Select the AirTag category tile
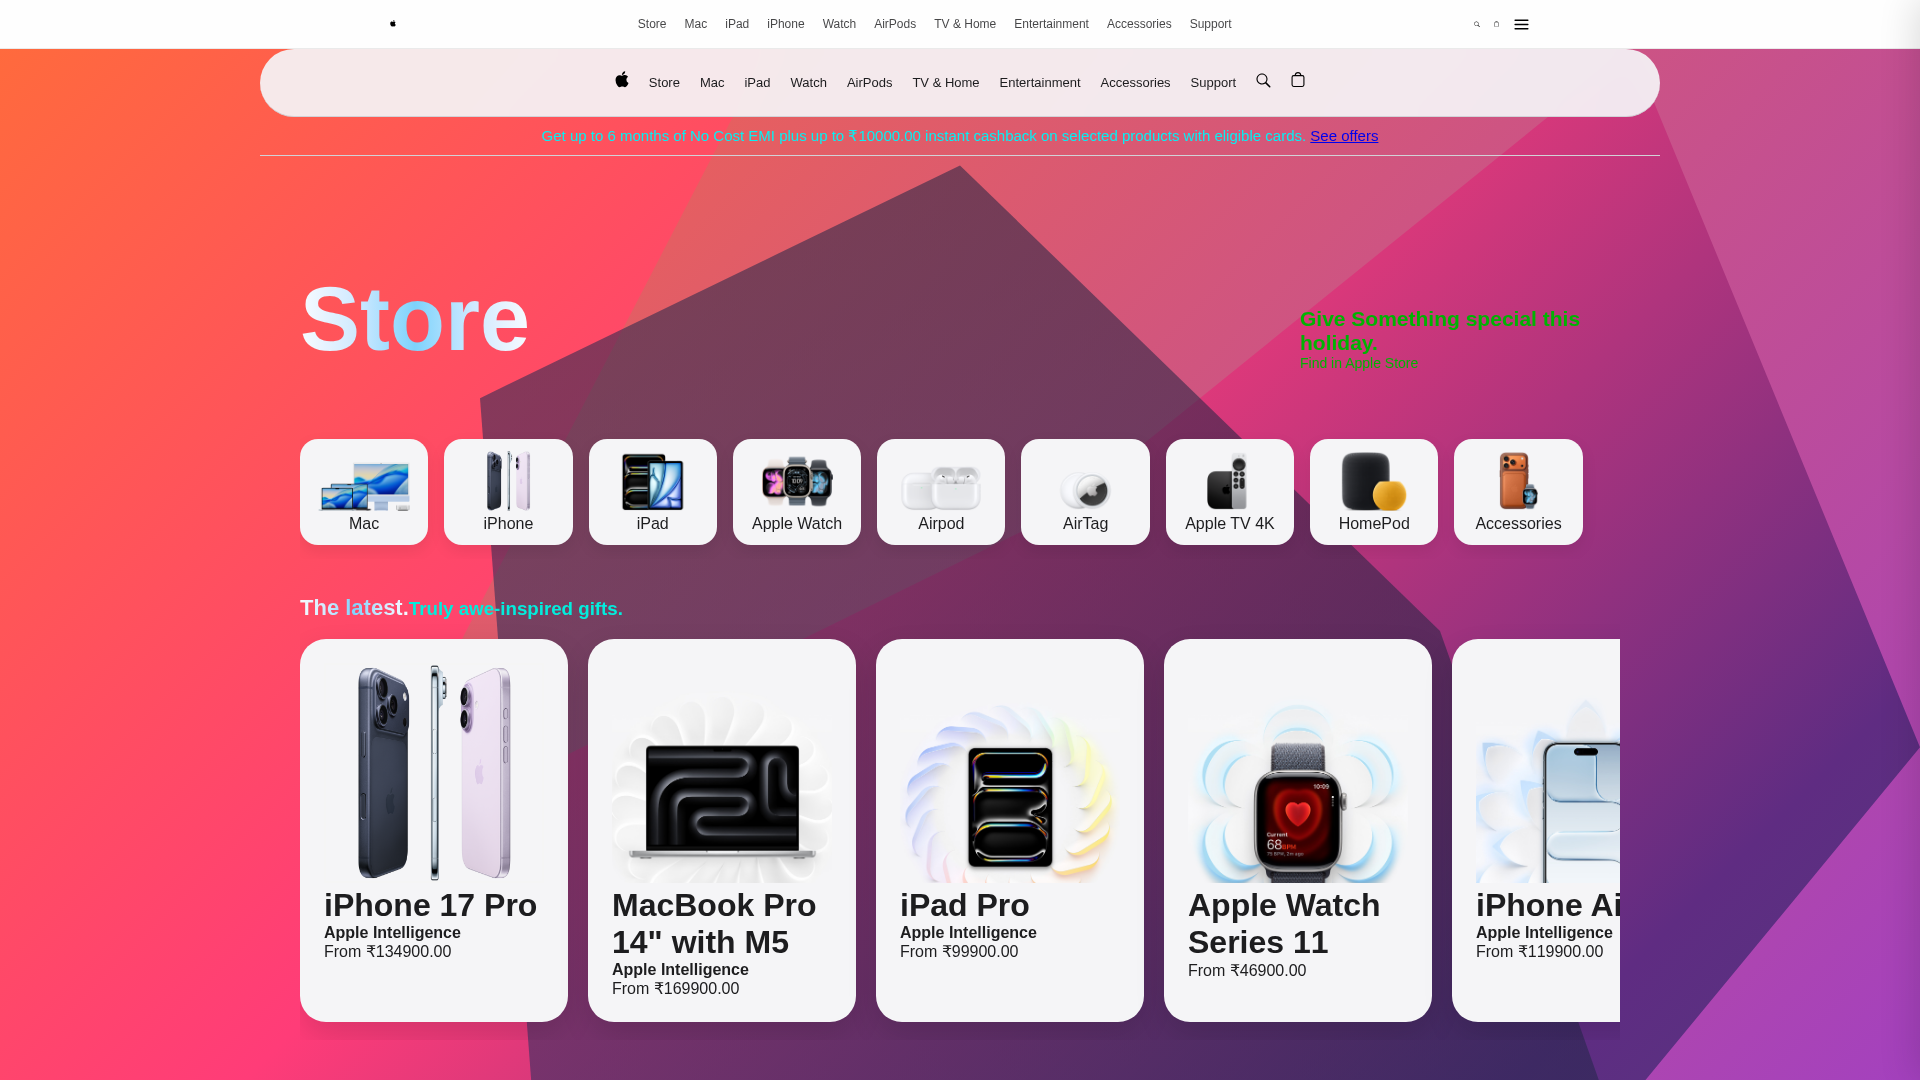Screen dimensions: 1920x1080 tap(1085, 492)
